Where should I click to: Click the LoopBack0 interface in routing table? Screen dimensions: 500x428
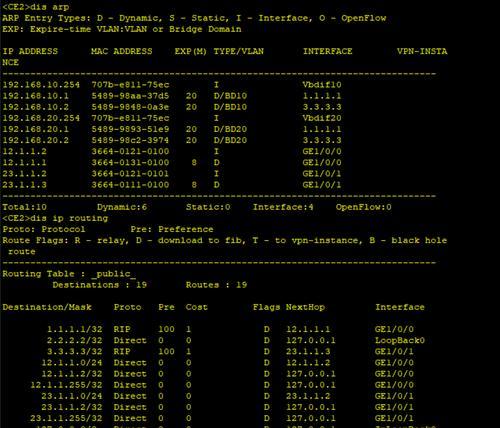[400, 341]
